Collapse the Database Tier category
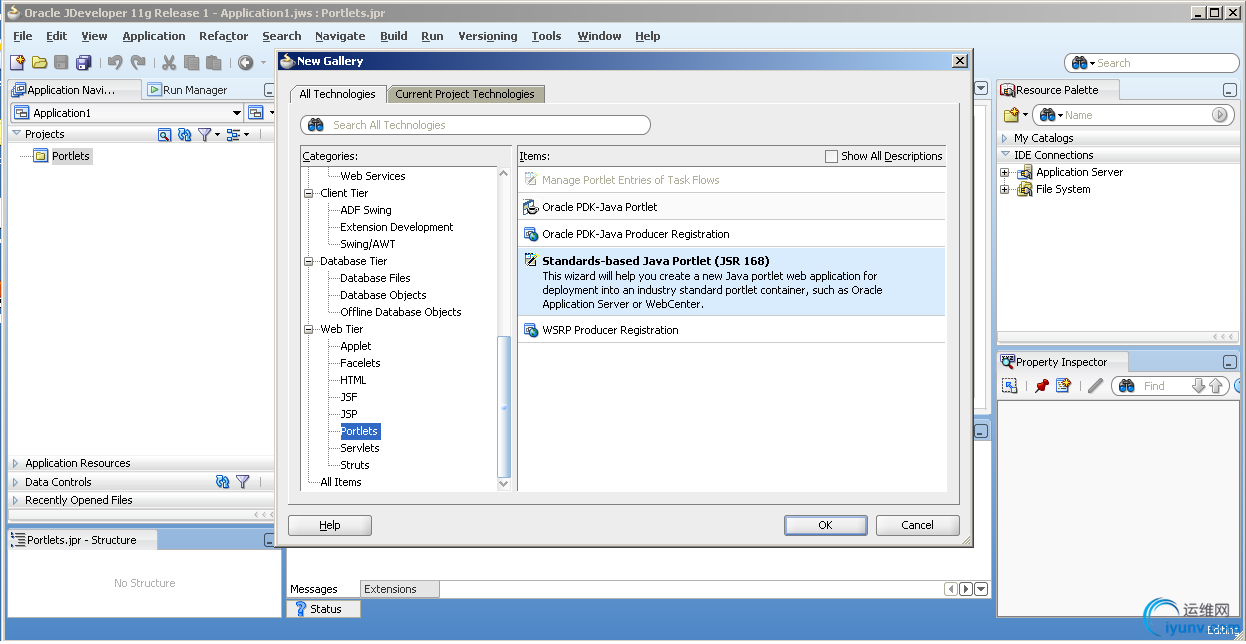Viewport: 1246px width, 644px height. pos(308,261)
